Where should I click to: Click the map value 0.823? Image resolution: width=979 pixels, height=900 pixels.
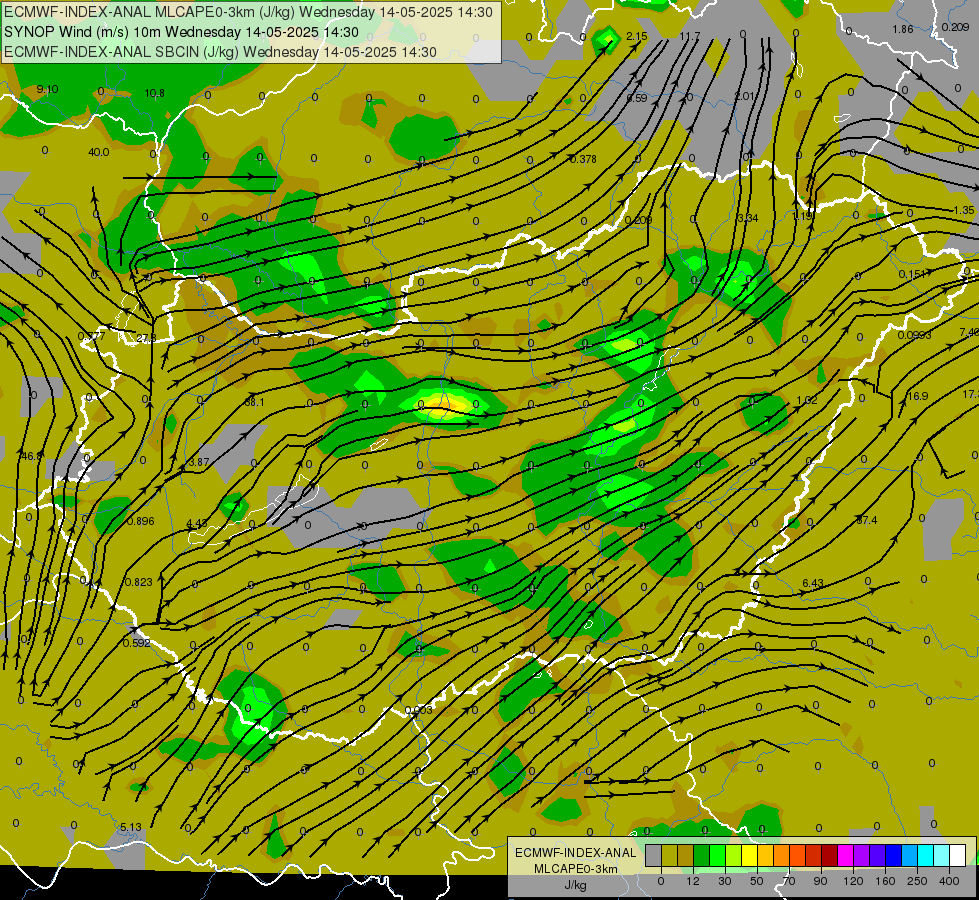tap(139, 583)
